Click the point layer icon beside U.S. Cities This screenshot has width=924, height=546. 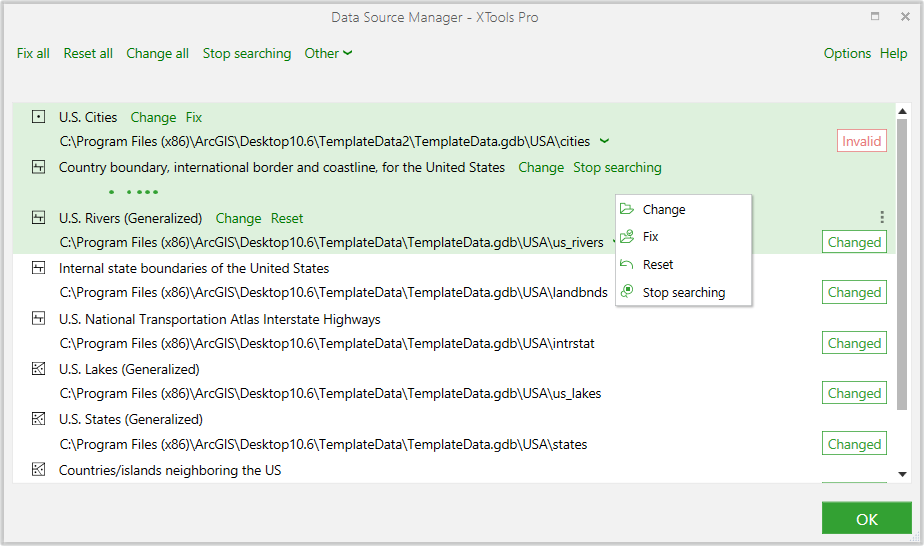click(38, 117)
